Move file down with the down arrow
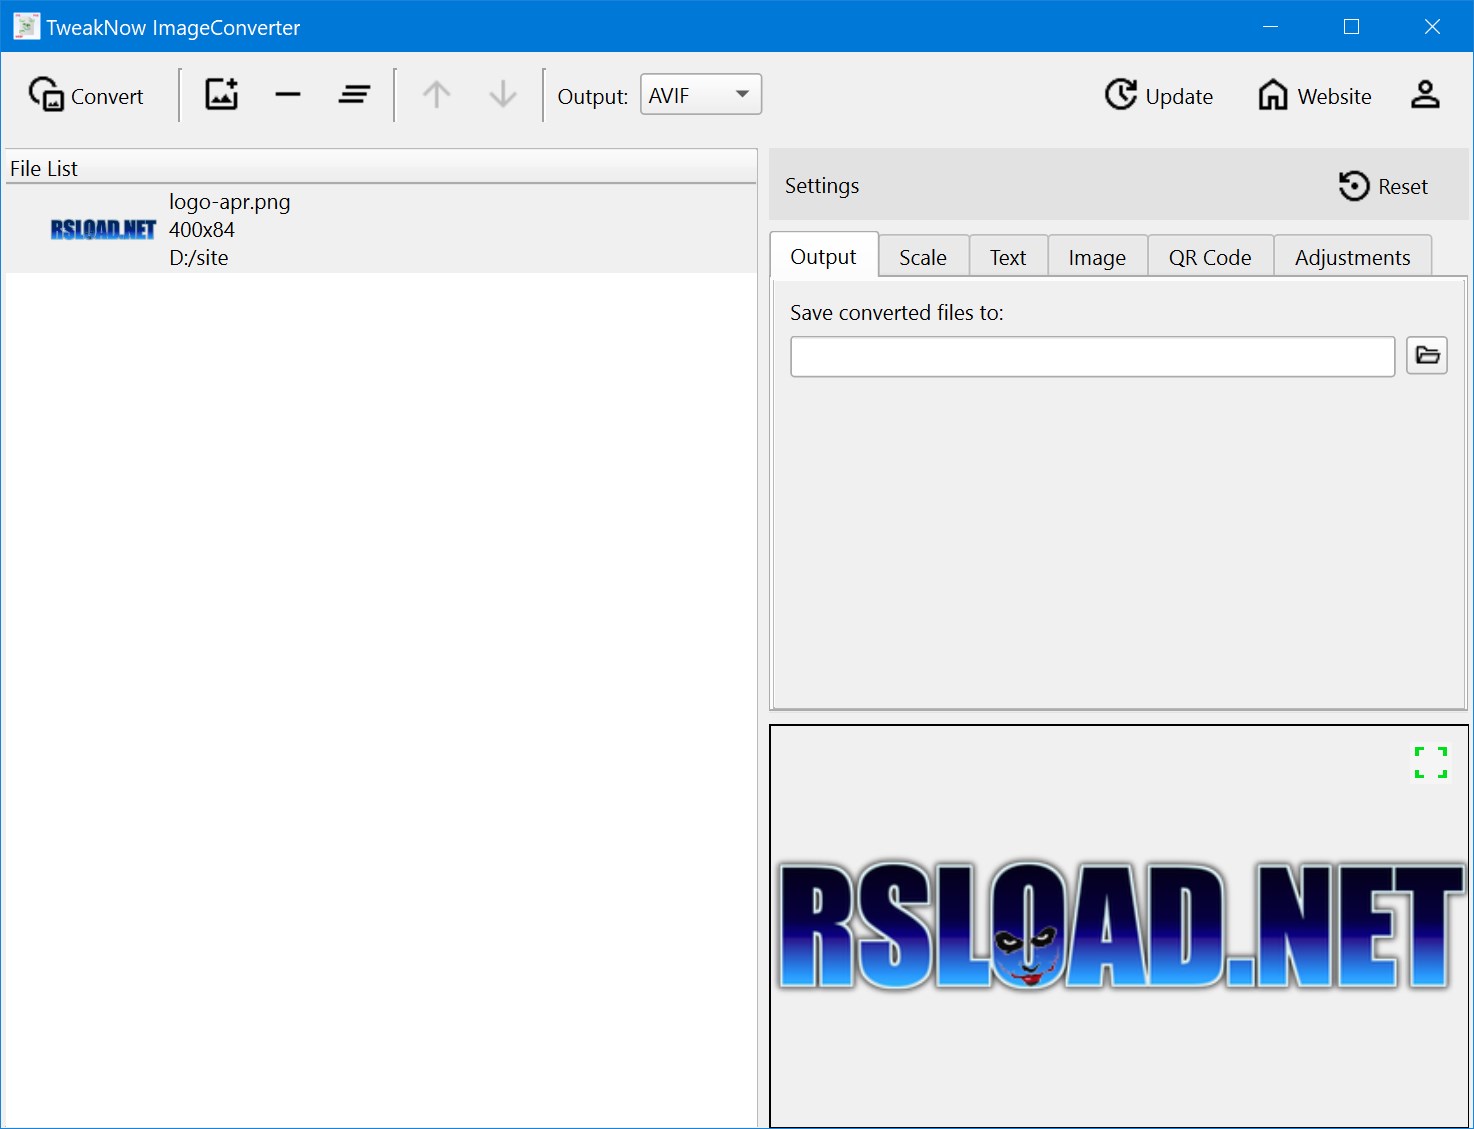Viewport: 1474px width, 1129px height. [503, 95]
